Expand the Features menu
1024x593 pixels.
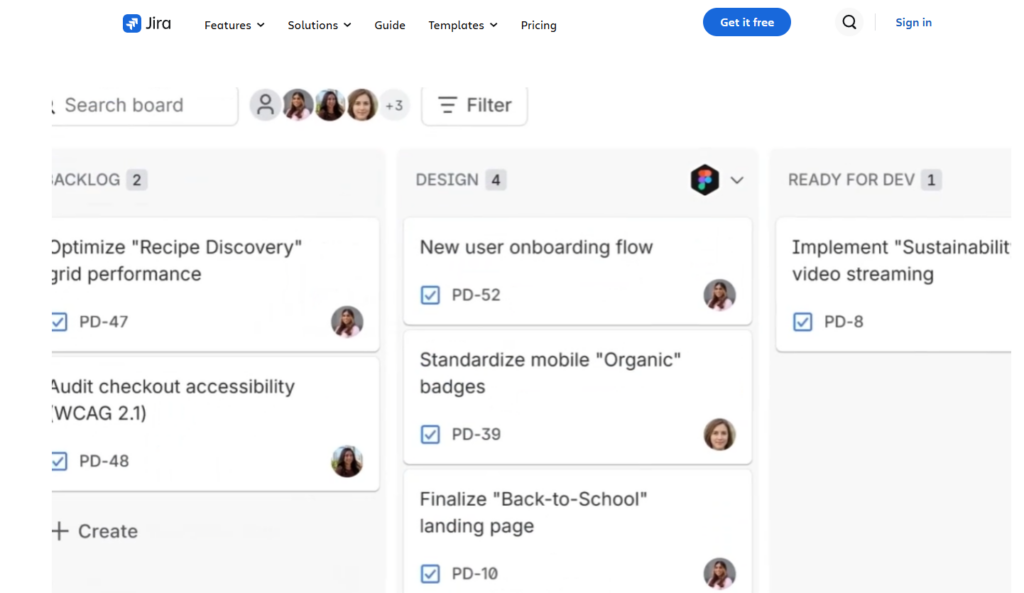[234, 25]
